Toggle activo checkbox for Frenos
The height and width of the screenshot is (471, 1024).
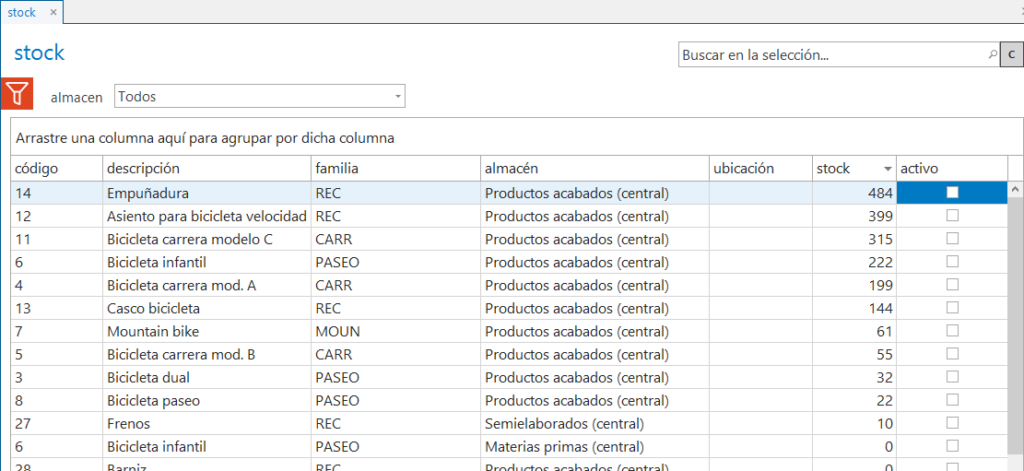point(953,423)
